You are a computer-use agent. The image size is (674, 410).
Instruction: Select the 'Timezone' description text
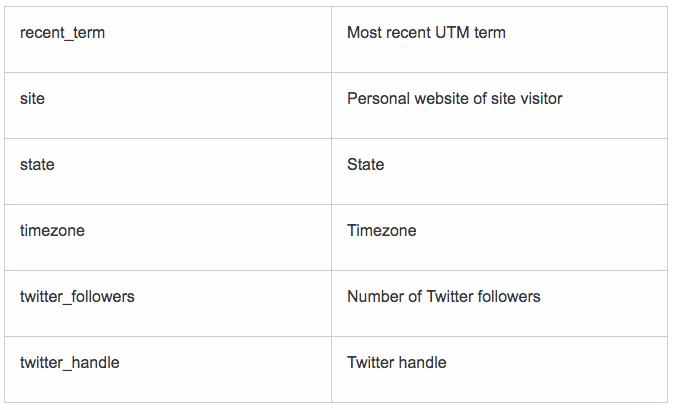(x=381, y=230)
